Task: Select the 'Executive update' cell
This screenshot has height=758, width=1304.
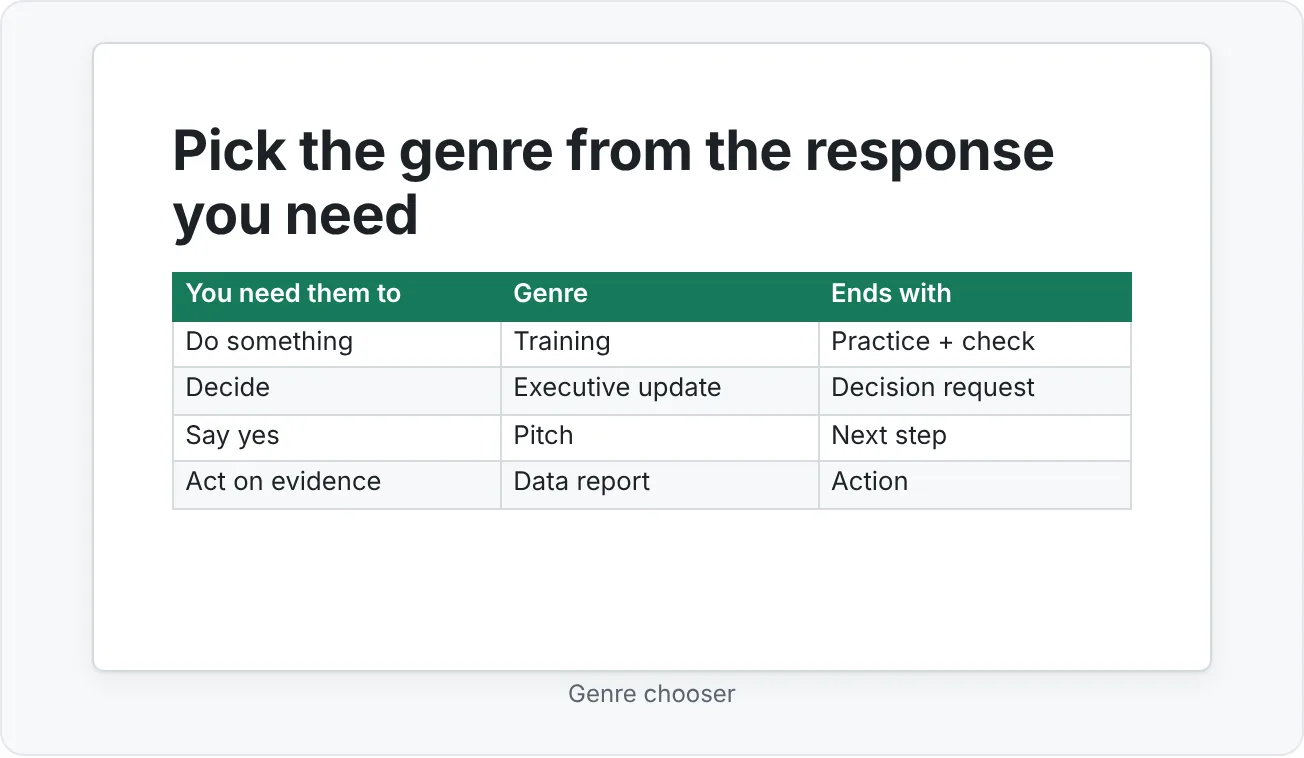Action: [660, 389]
